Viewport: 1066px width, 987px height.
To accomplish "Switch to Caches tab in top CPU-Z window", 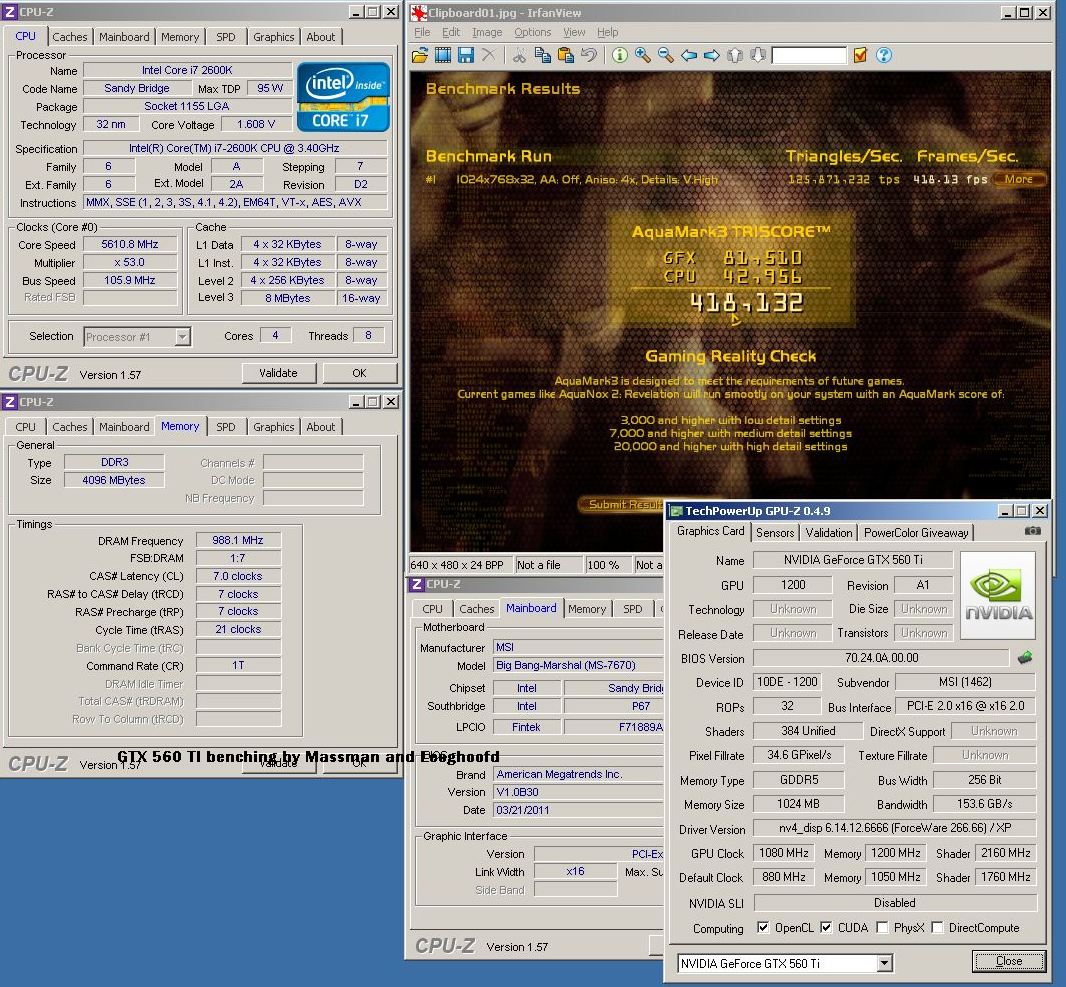I will click(x=70, y=37).
